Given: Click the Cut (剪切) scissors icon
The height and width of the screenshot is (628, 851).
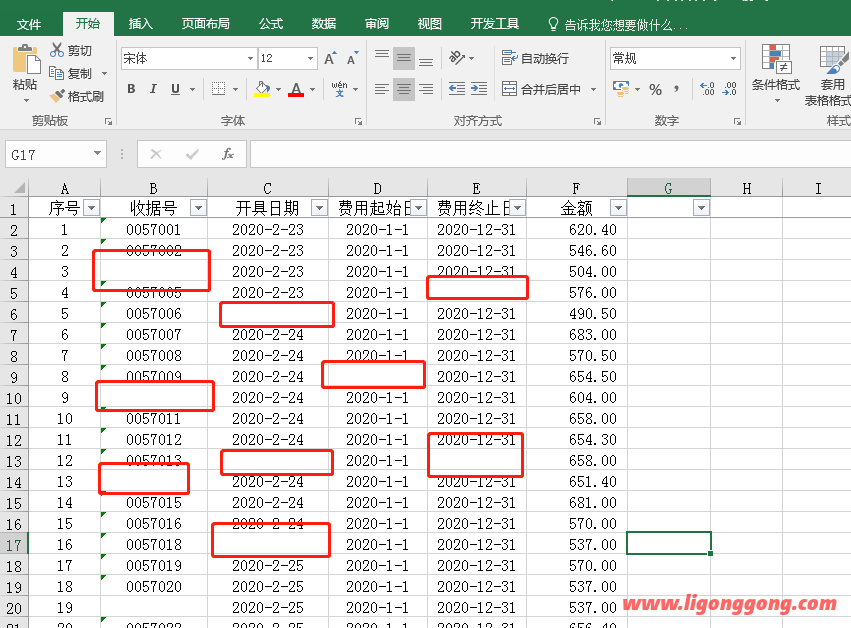Looking at the screenshot, I should click(x=56, y=50).
